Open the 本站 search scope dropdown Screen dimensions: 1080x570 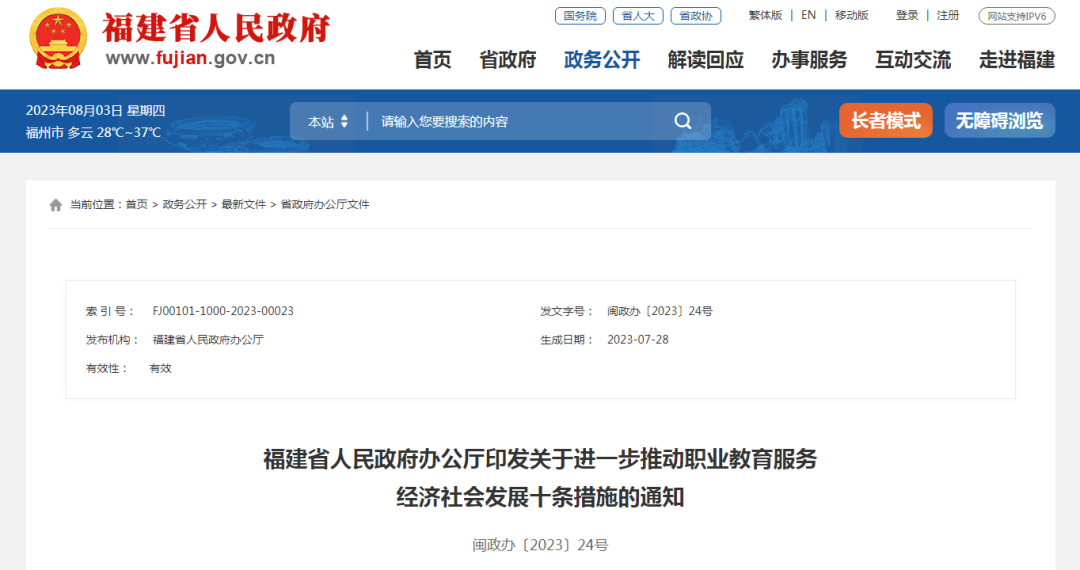pos(328,122)
